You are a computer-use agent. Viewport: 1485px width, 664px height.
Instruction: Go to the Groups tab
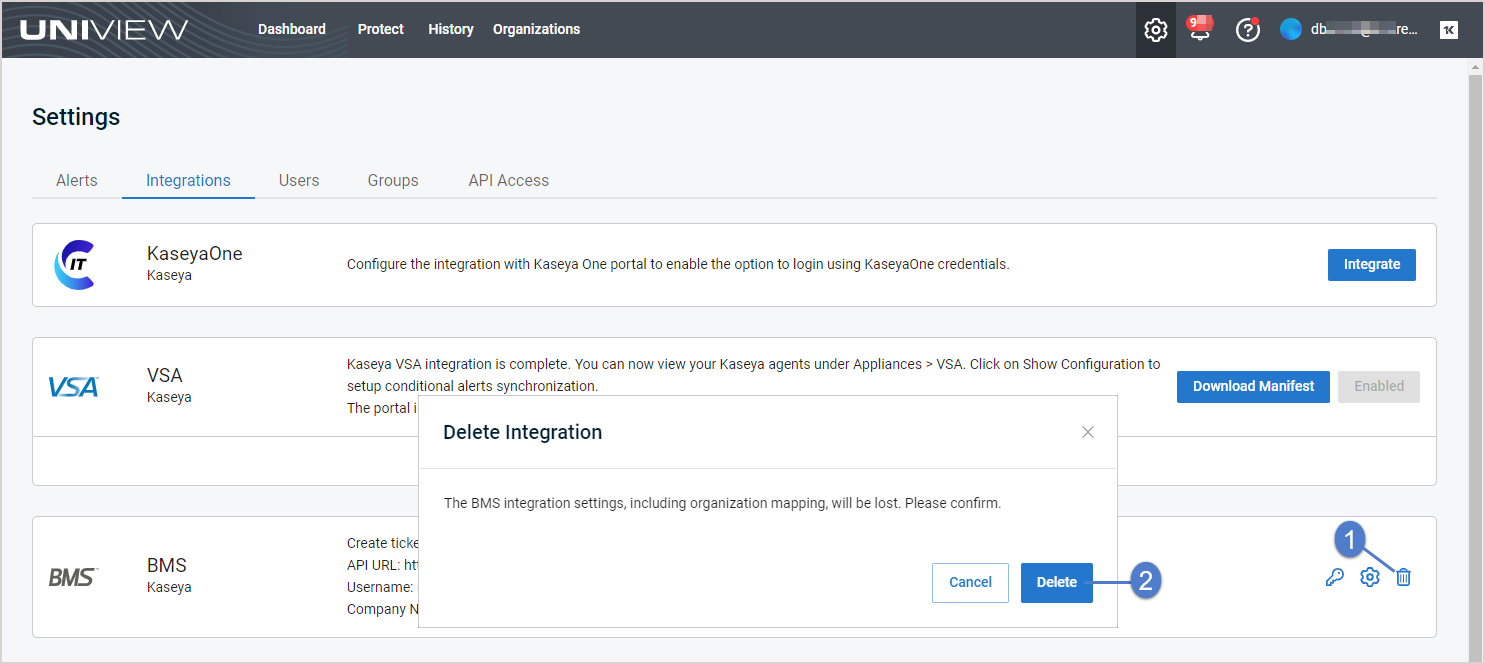(393, 181)
